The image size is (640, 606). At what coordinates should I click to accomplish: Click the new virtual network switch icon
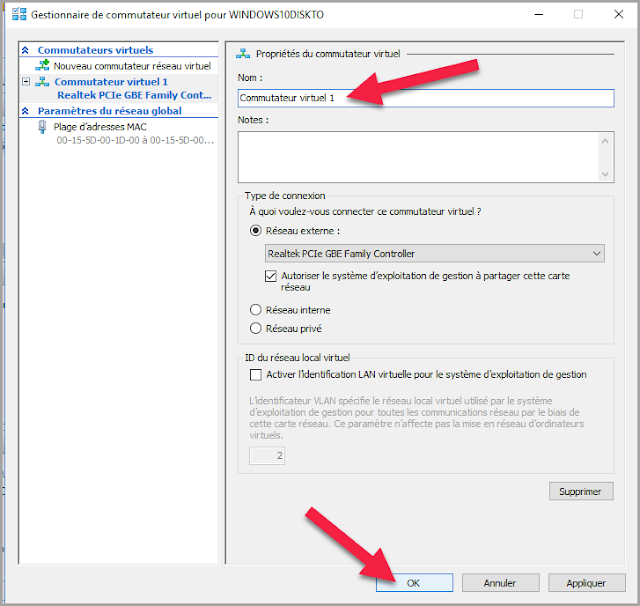pos(42,65)
